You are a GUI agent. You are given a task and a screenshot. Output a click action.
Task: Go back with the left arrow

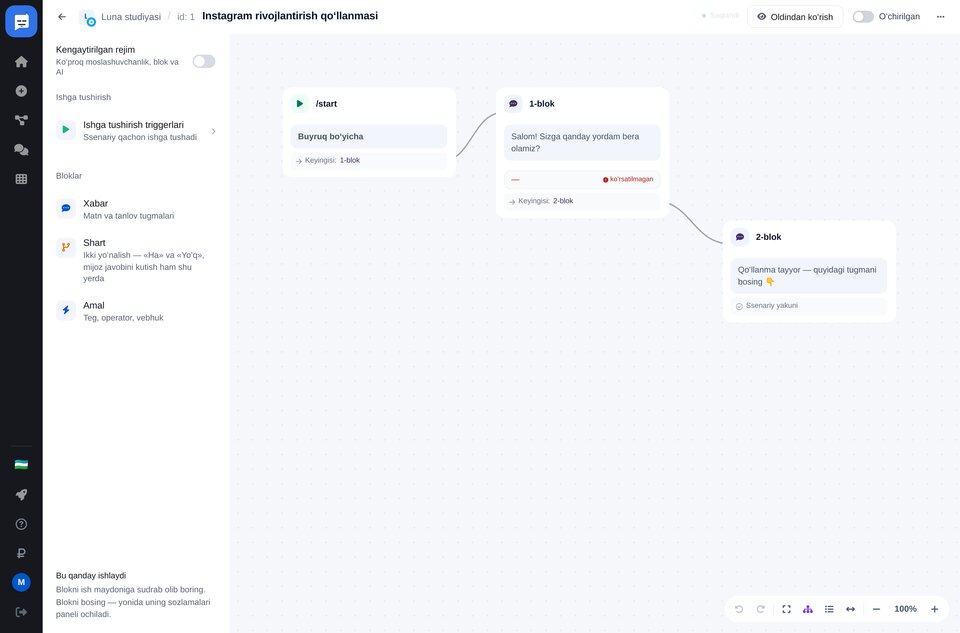pyautogui.click(x=62, y=17)
